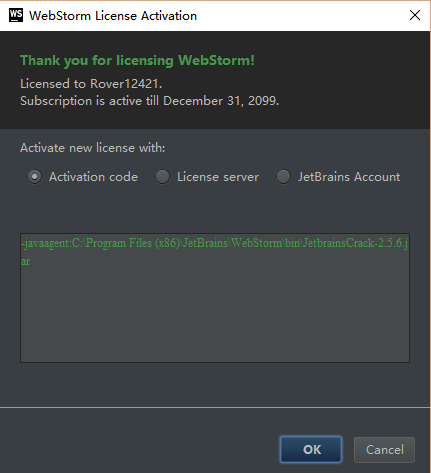Select the Activation code radio button
Screen dimensions: 431x473
tap(34, 177)
